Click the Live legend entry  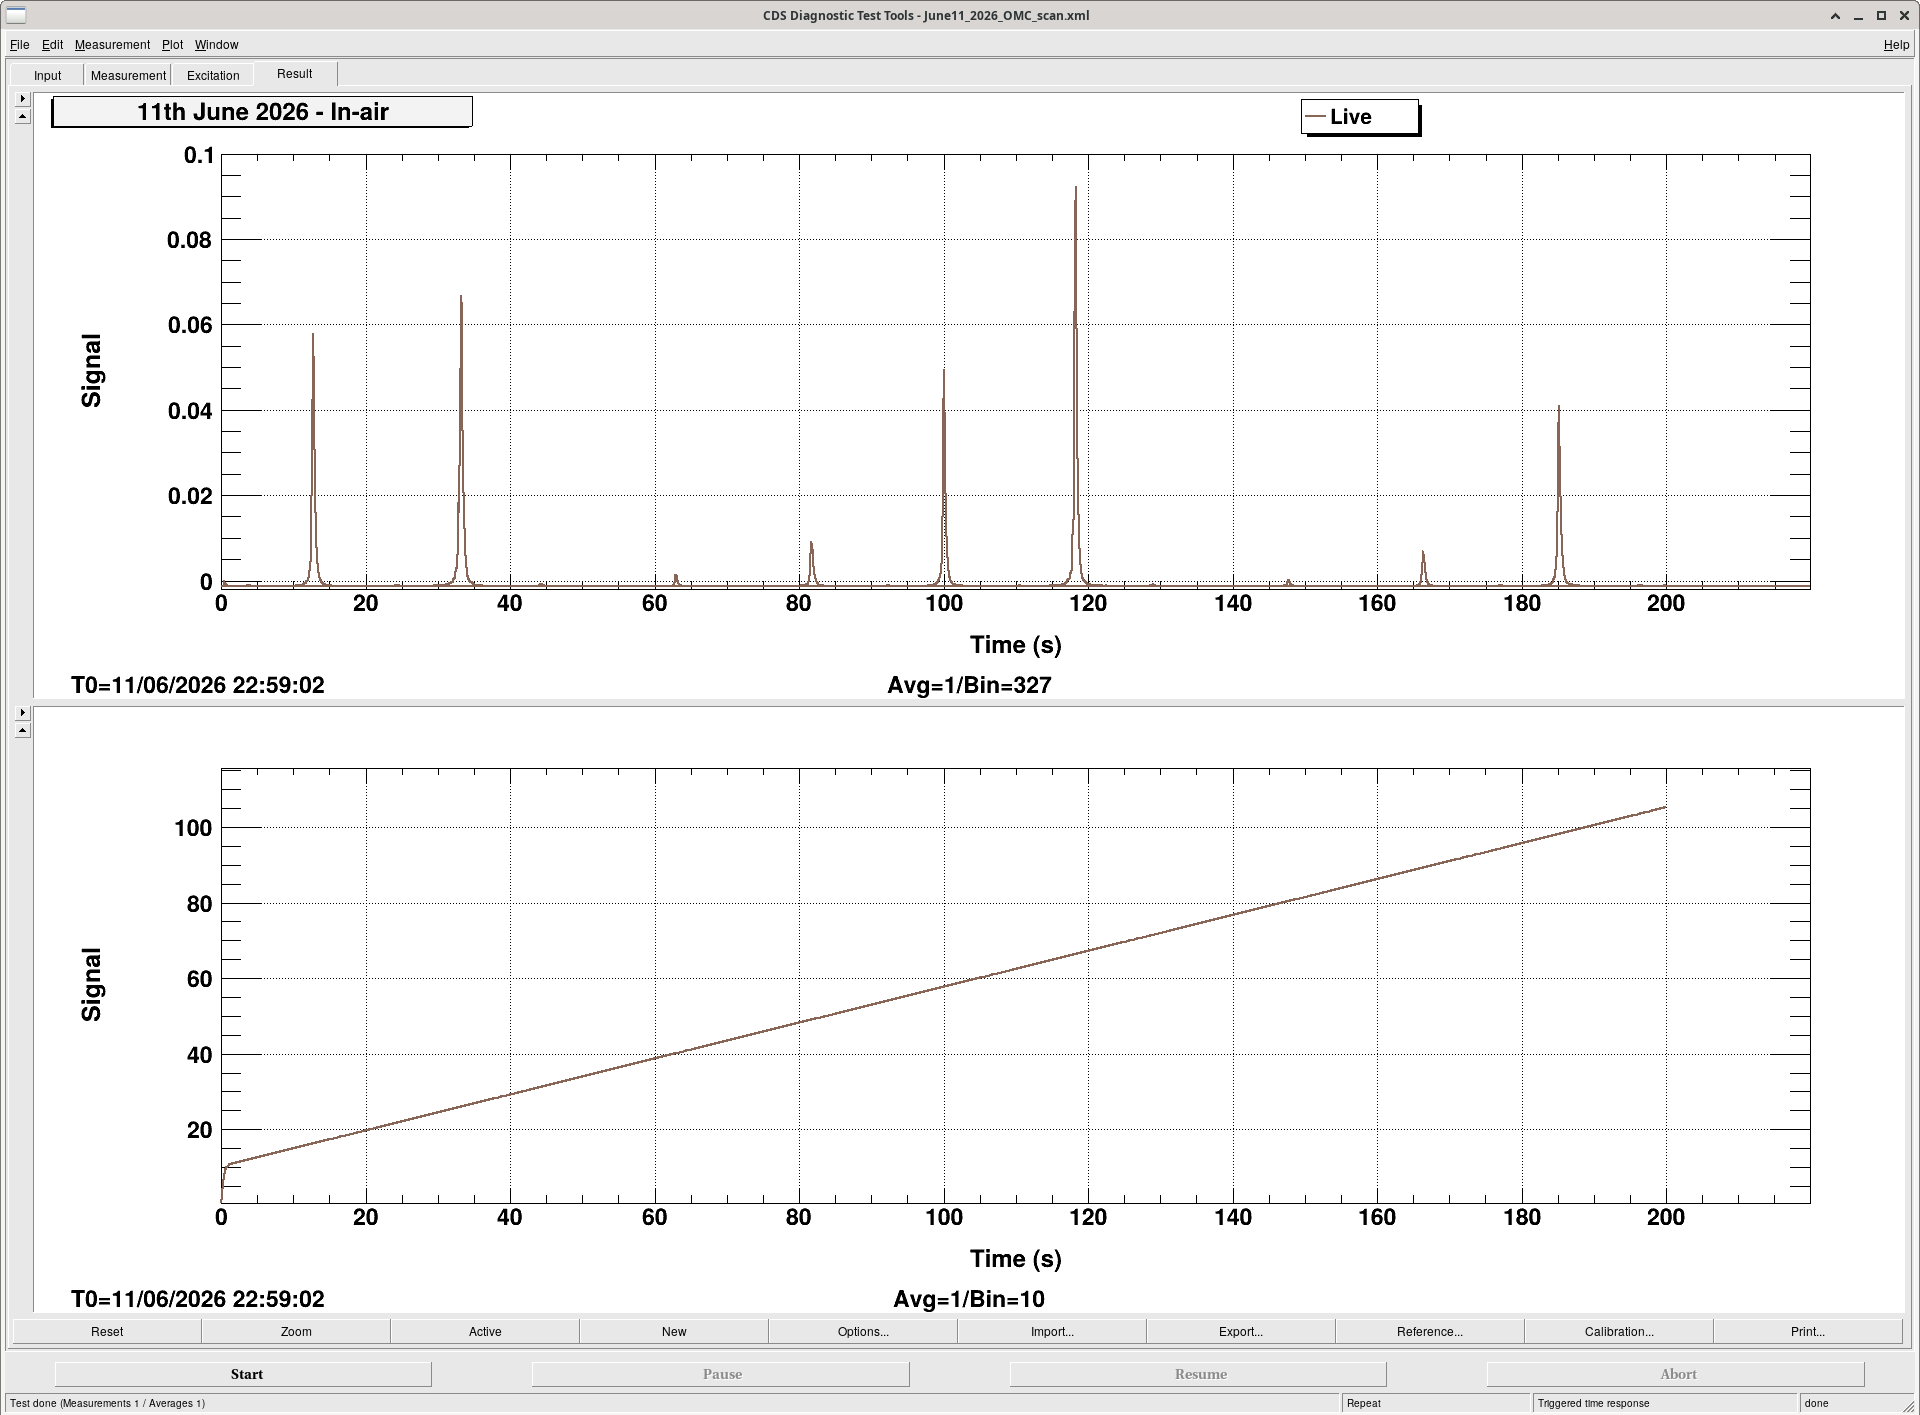click(1360, 117)
